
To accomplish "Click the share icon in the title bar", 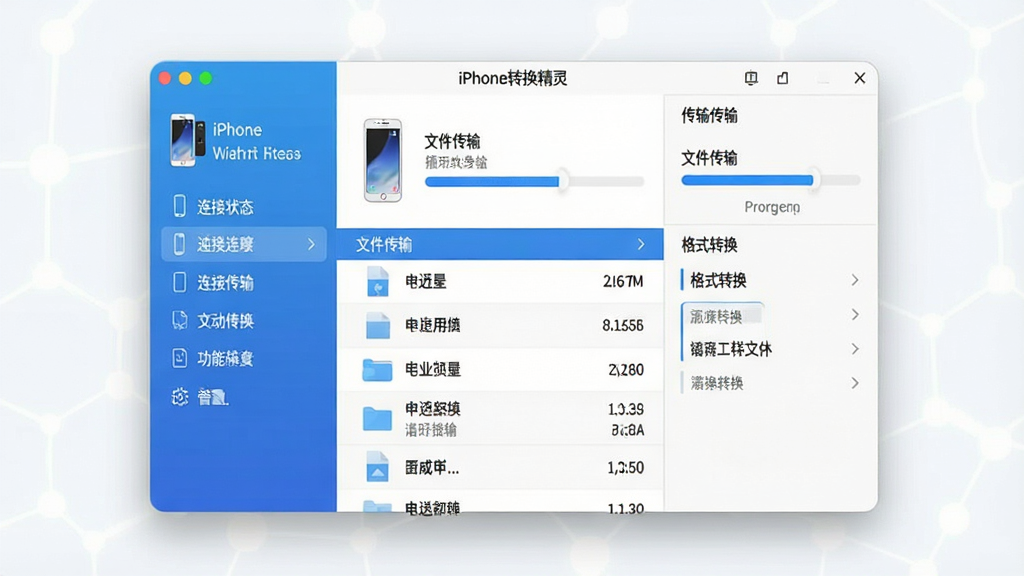I will click(782, 78).
